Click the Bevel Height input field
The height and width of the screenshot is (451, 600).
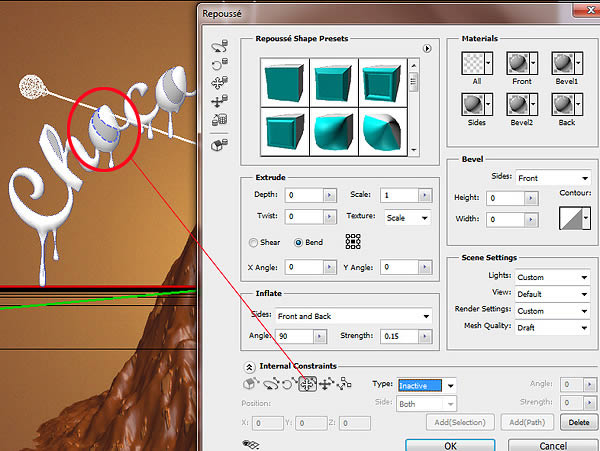pyautogui.click(x=505, y=198)
